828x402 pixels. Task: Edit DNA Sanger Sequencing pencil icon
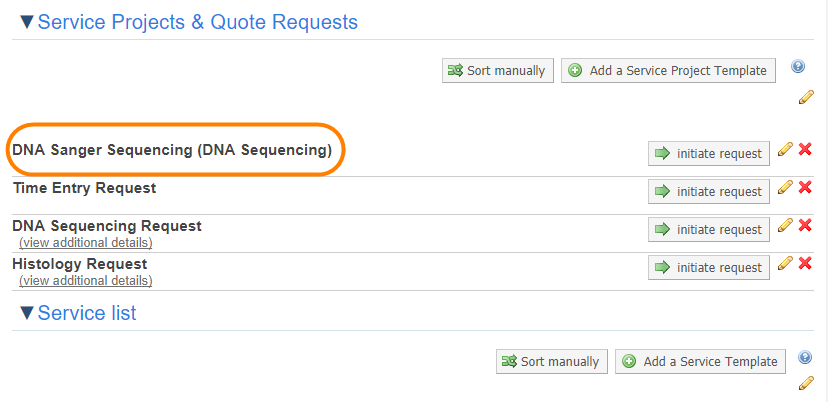785,149
